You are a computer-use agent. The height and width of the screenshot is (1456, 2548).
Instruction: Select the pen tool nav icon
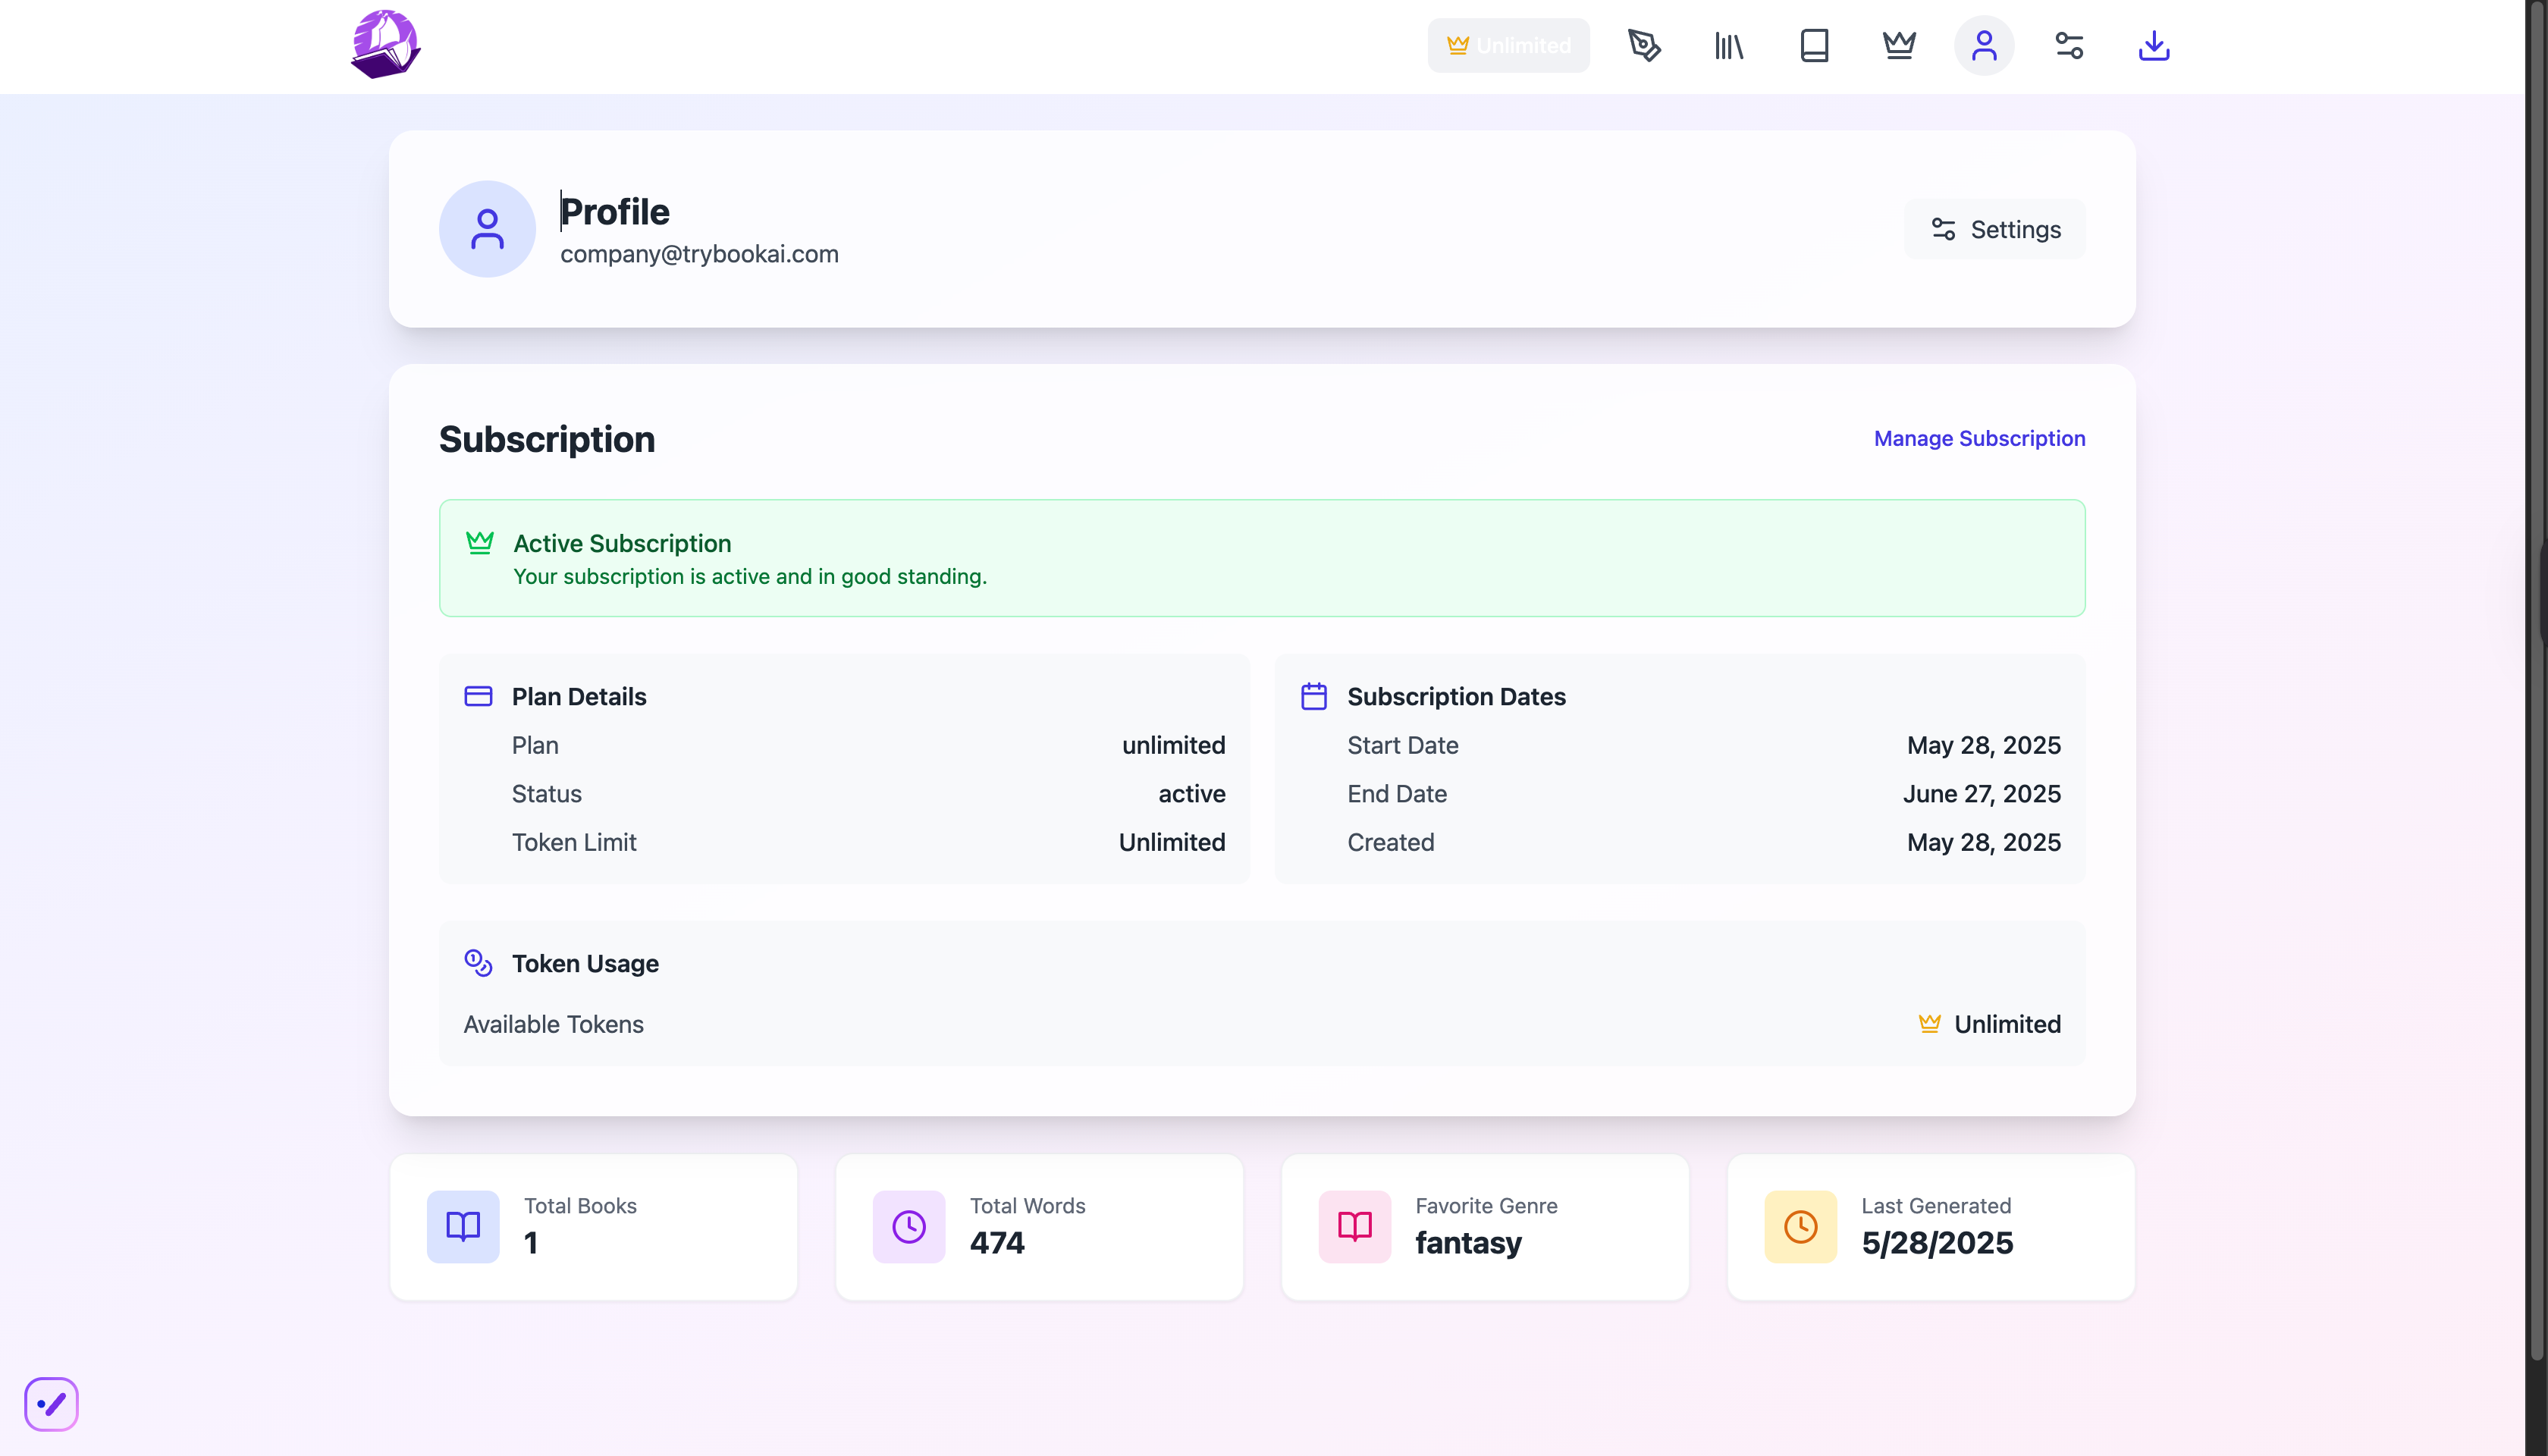[x=1644, y=45]
